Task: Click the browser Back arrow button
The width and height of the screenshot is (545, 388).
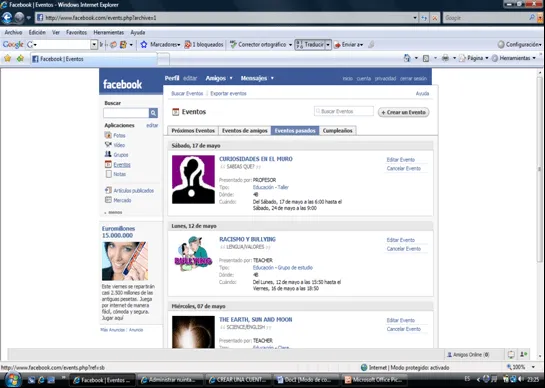Action: 7,17
